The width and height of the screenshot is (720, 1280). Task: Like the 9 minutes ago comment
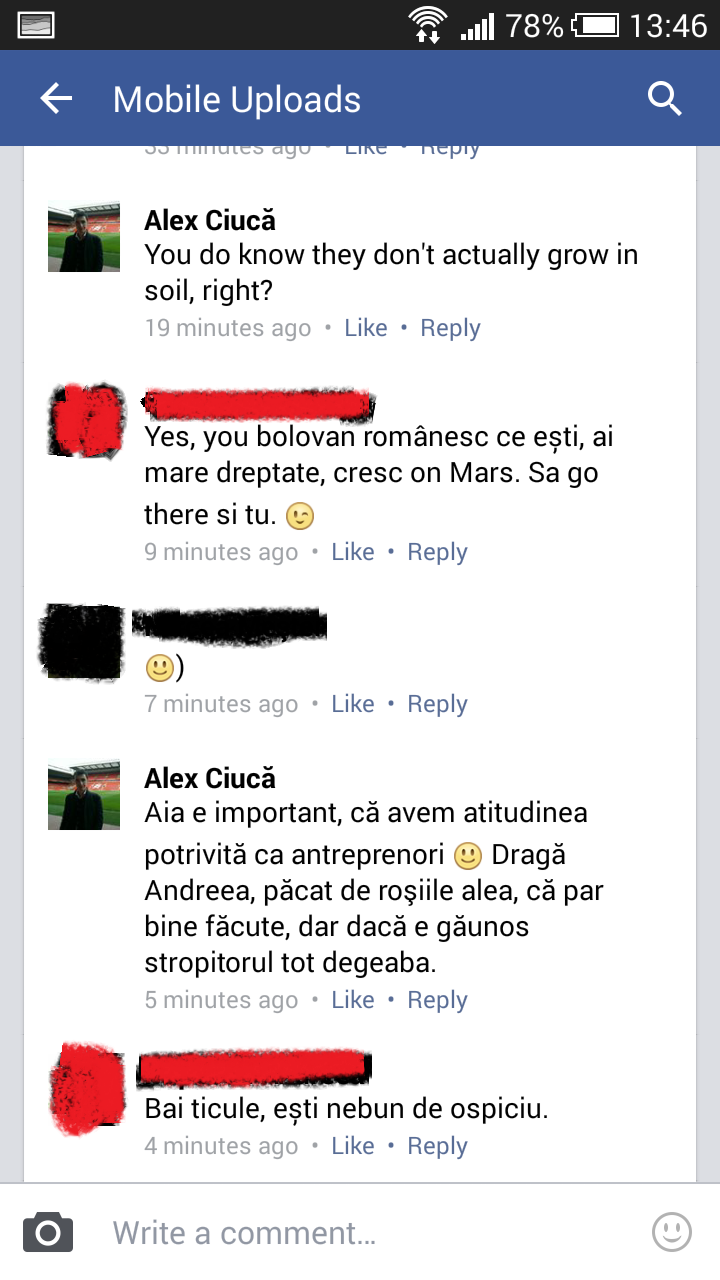pyautogui.click(x=353, y=552)
